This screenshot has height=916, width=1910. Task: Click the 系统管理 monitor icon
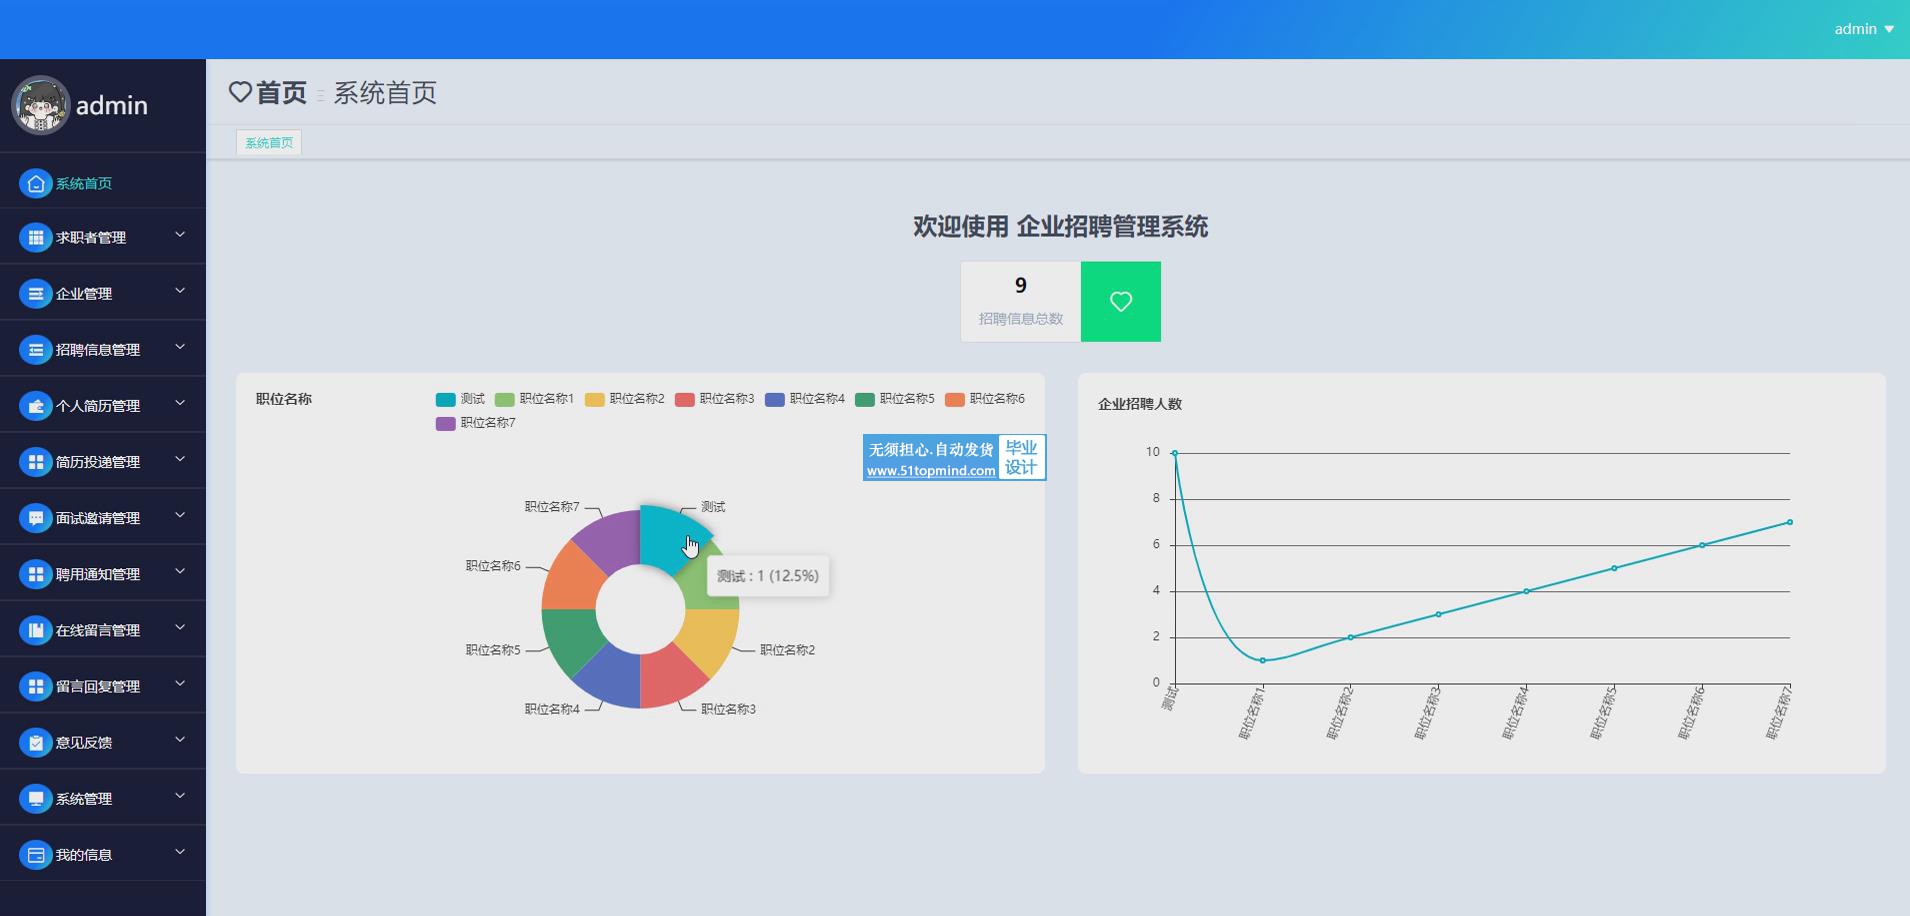35,798
